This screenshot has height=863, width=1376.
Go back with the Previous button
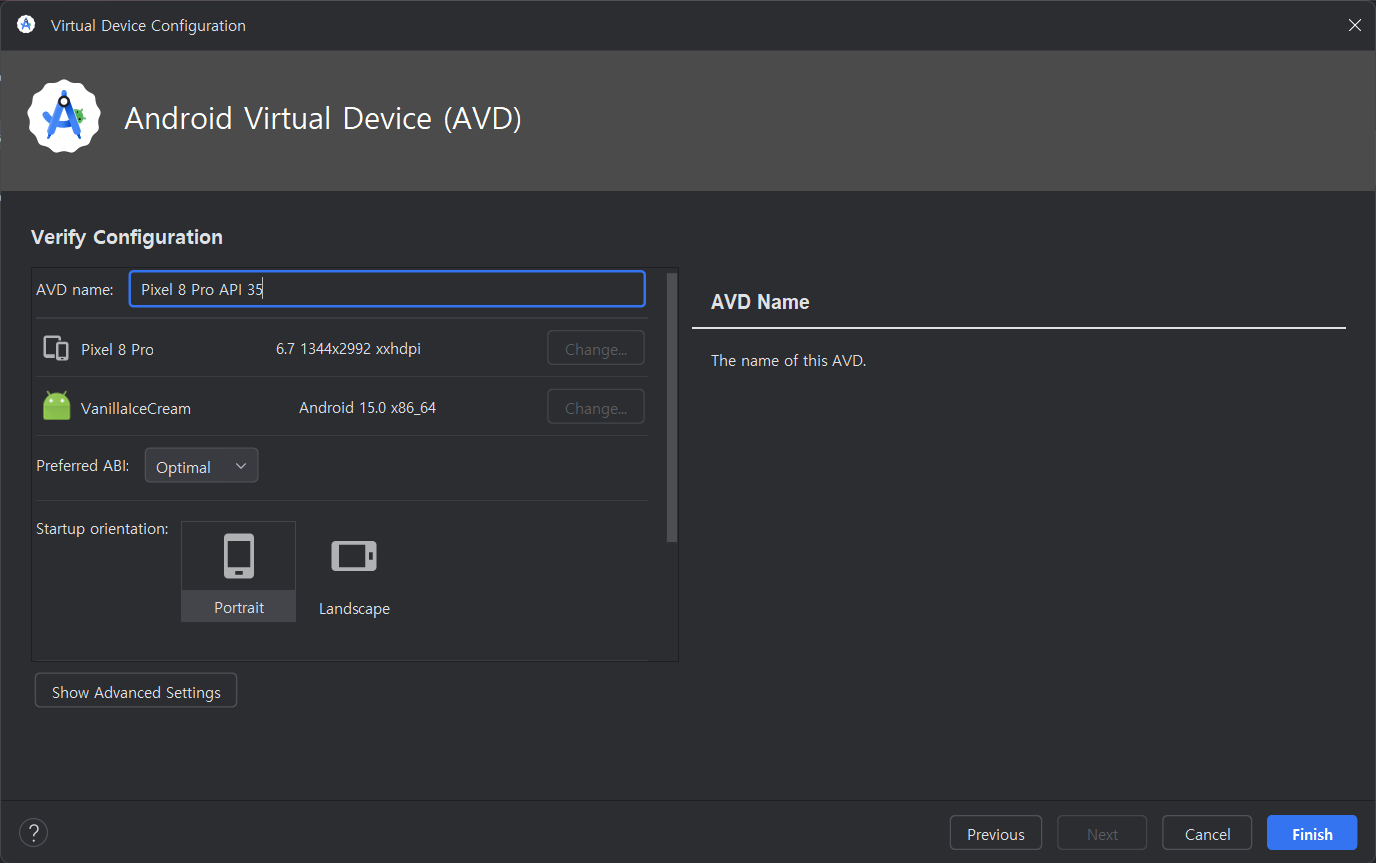point(996,834)
